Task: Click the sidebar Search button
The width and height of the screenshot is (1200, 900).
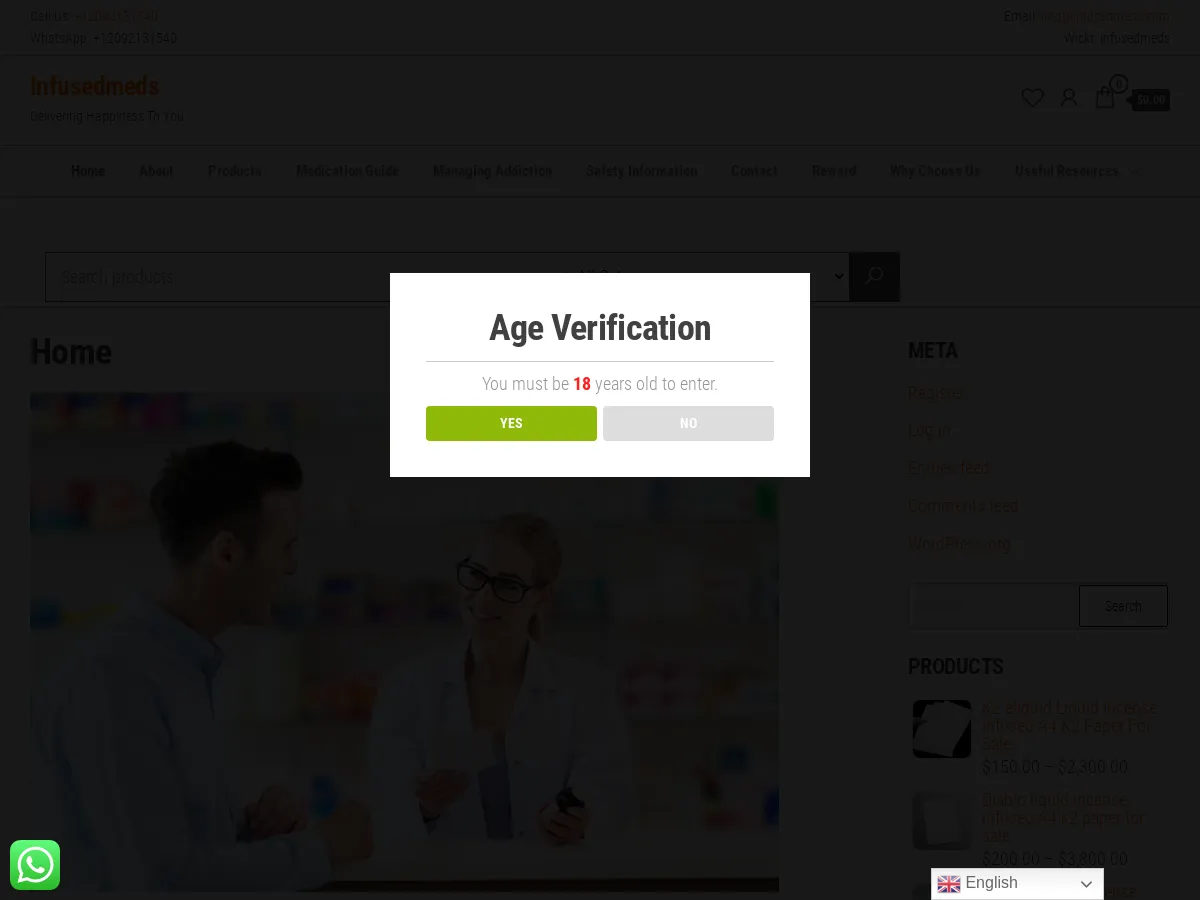Action: [1123, 606]
